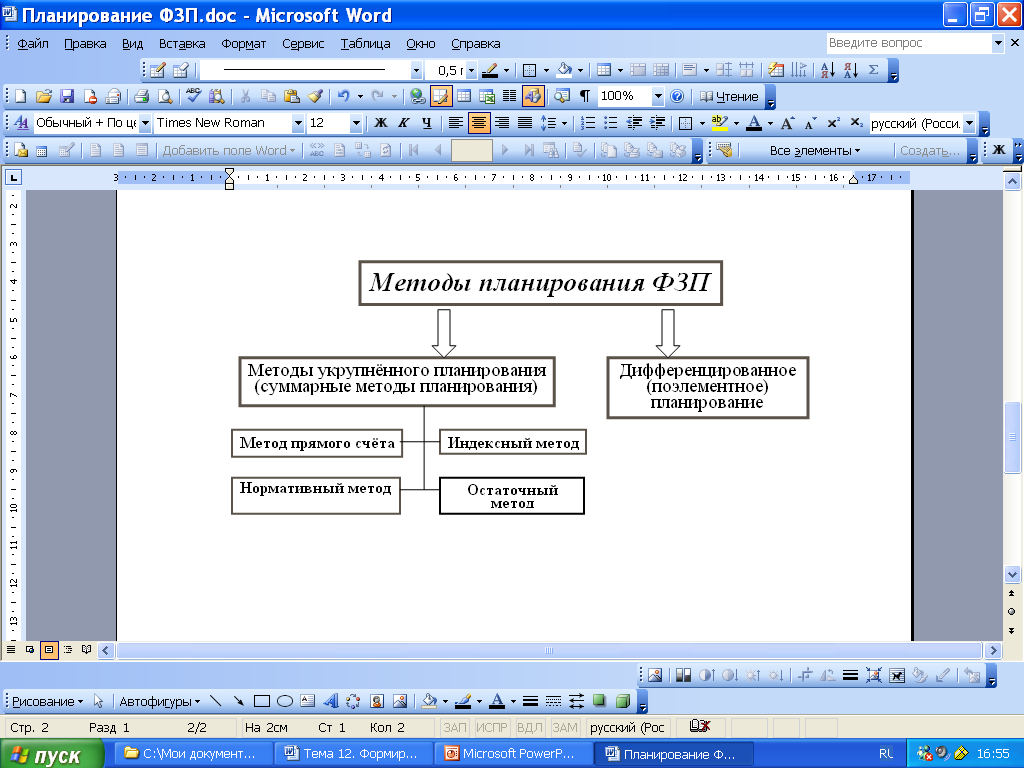Toggle underline formatting Ч
The width and height of the screenshot is (1024, 768).
(x=426, y=123)
